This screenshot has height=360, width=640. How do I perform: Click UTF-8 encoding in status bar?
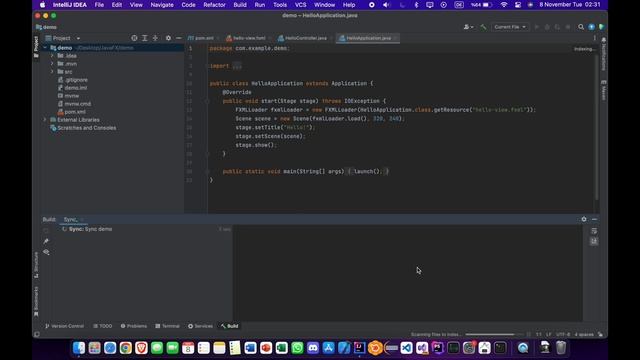click(563, 334)
